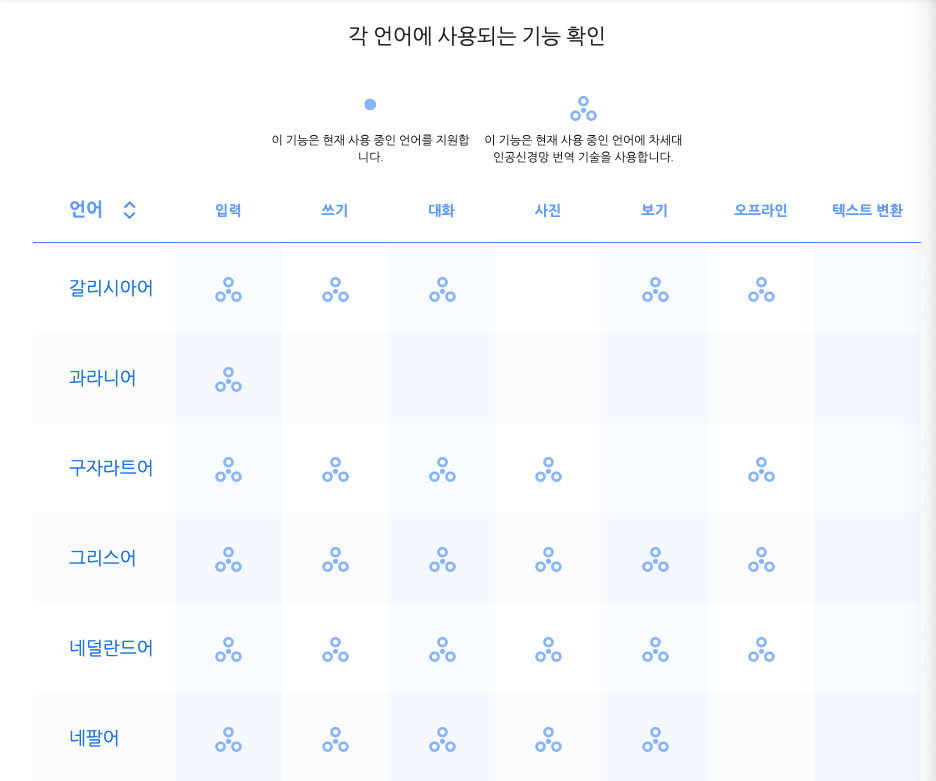Image resolution: width=936 pixels, height=781 pixels.
Task: Click 네팔어 대화 neural icon
Action: (442, 740)
